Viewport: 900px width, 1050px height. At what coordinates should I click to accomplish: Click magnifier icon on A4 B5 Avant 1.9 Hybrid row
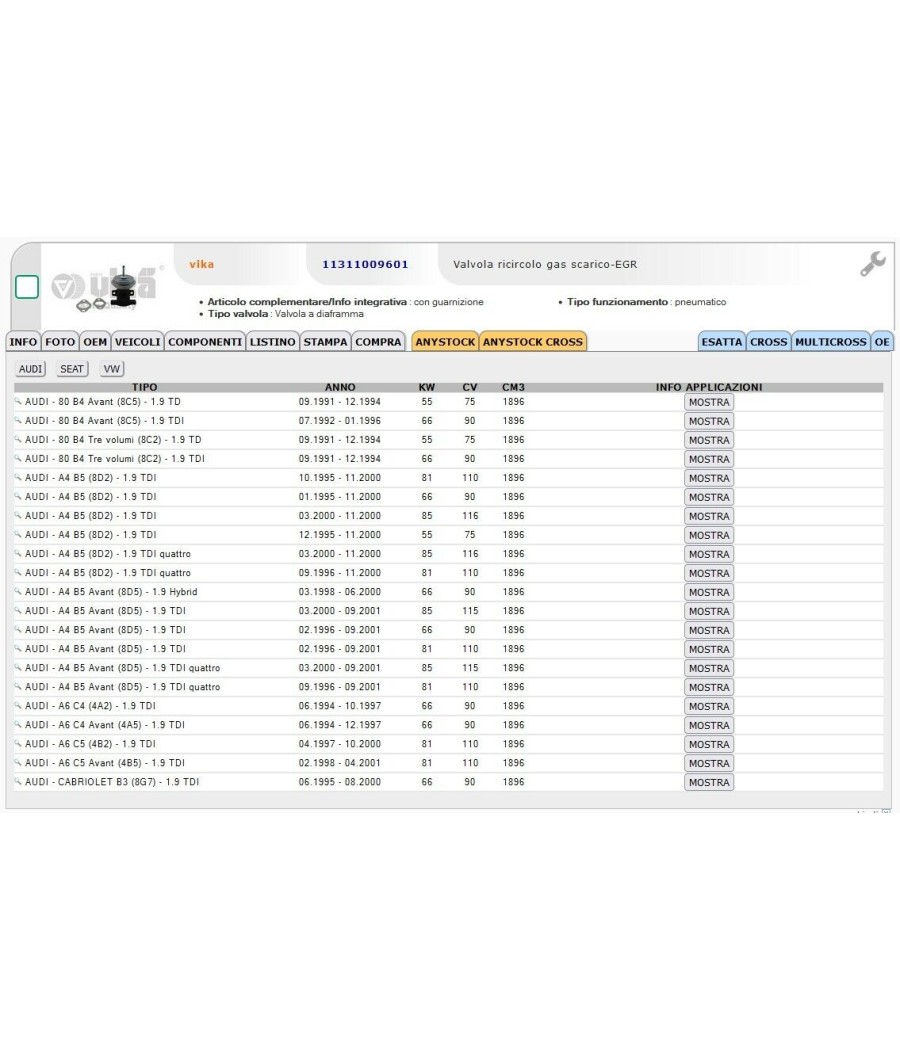[18, 591]
